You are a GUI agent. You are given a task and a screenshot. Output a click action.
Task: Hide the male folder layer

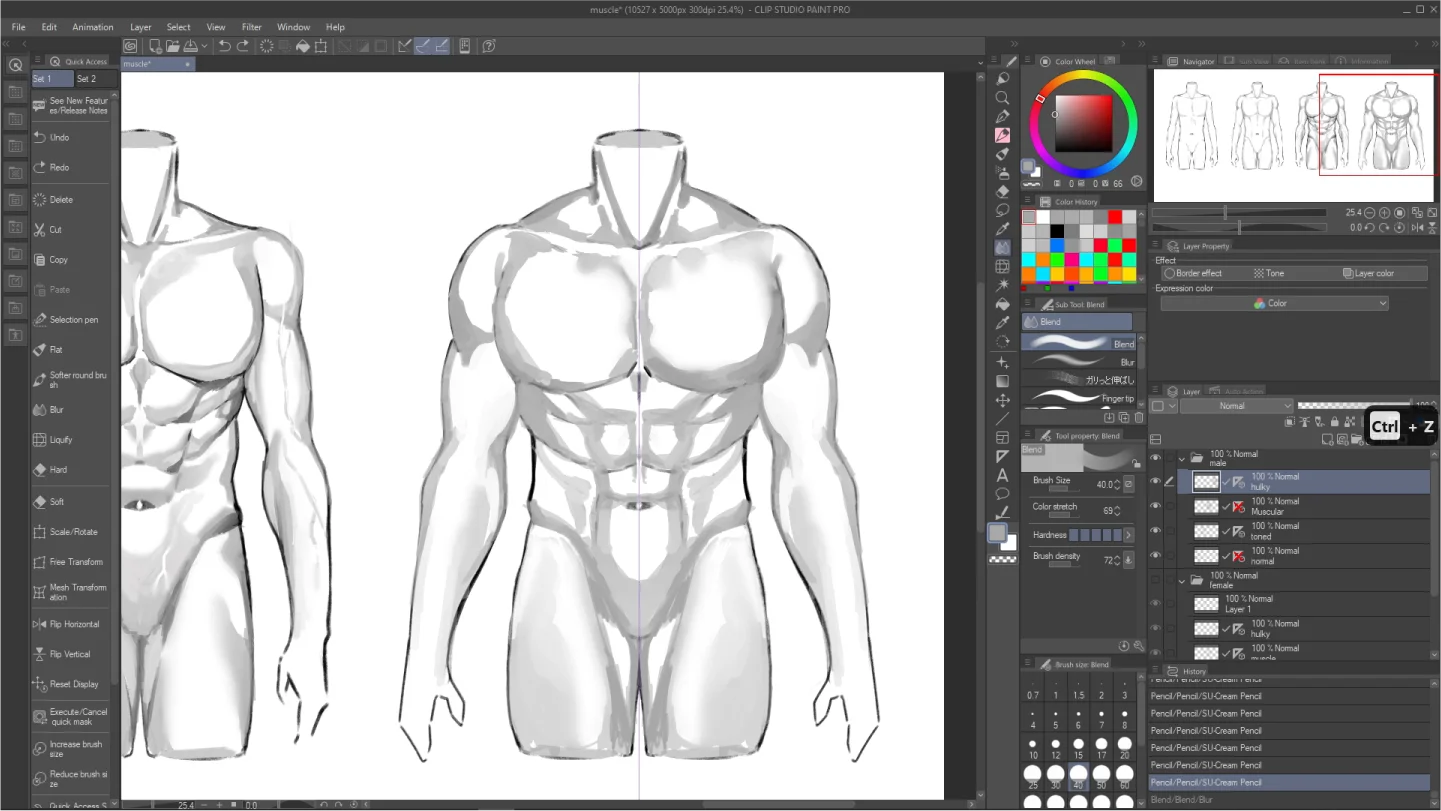tap(1156, 458)
